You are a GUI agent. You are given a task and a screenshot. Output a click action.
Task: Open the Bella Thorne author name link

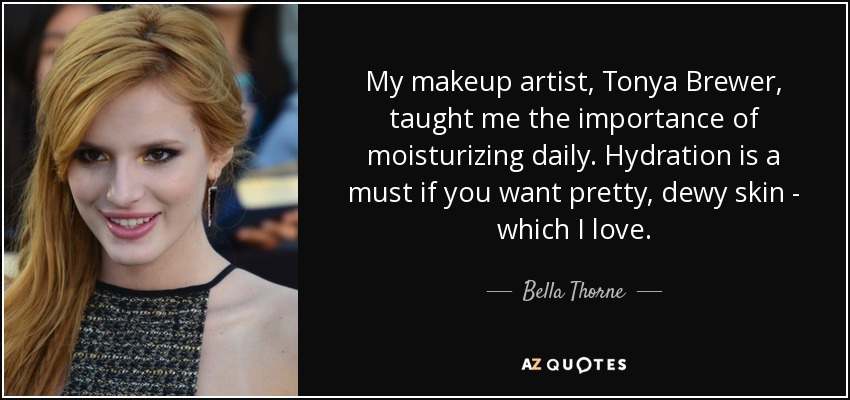tap(574, 292)
